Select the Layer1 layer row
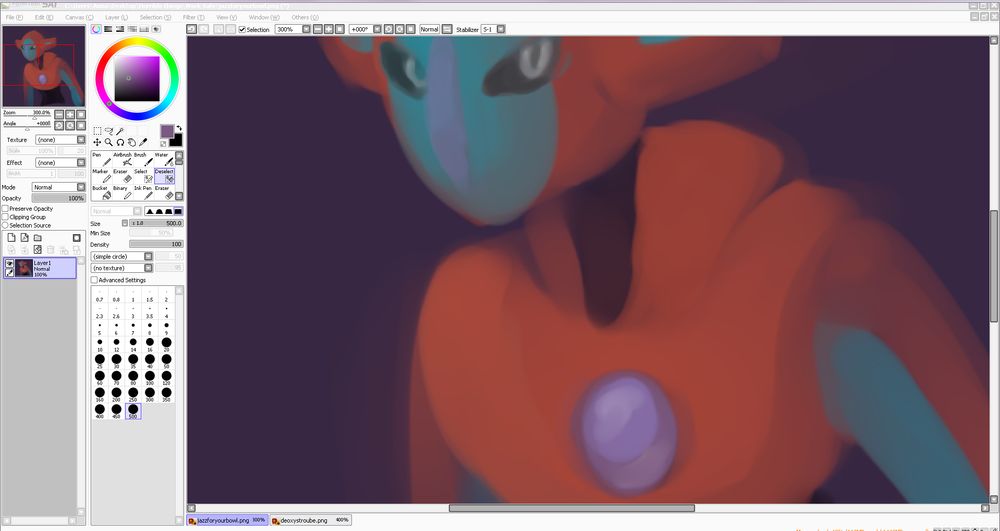This screenshot has width=1000, height=531. [40, 268]
